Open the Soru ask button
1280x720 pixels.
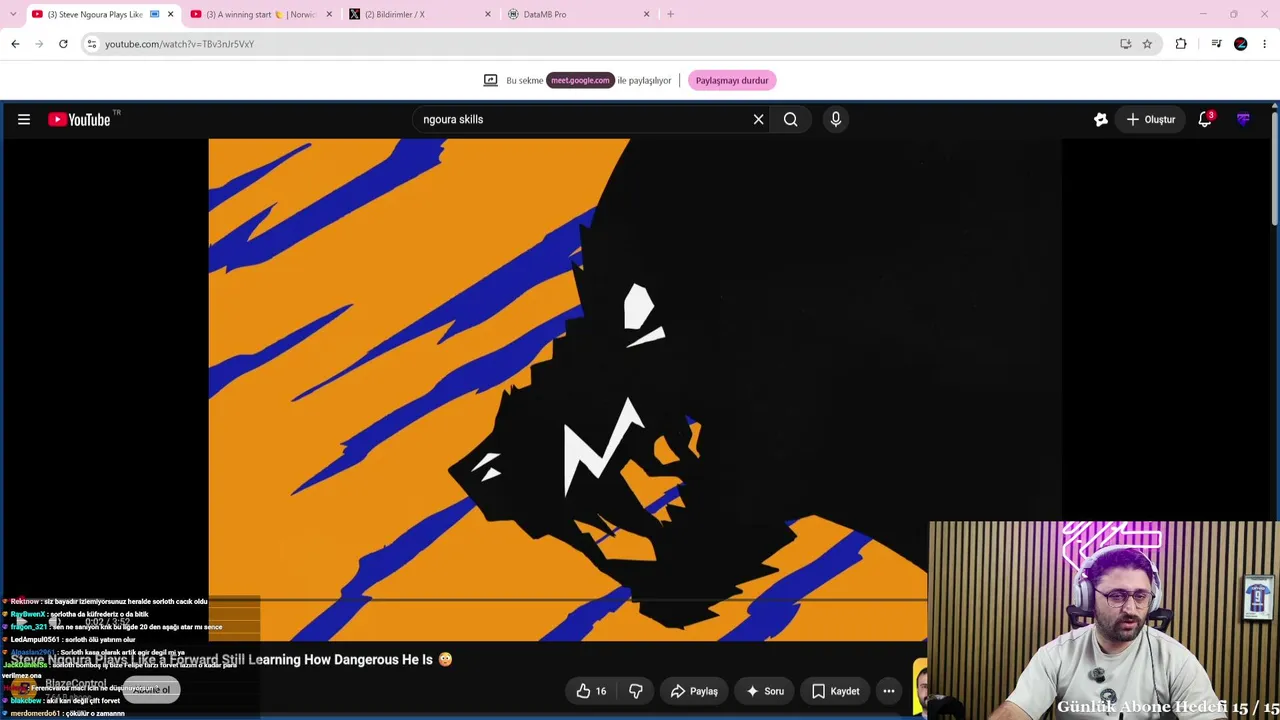tap(765, 691)
